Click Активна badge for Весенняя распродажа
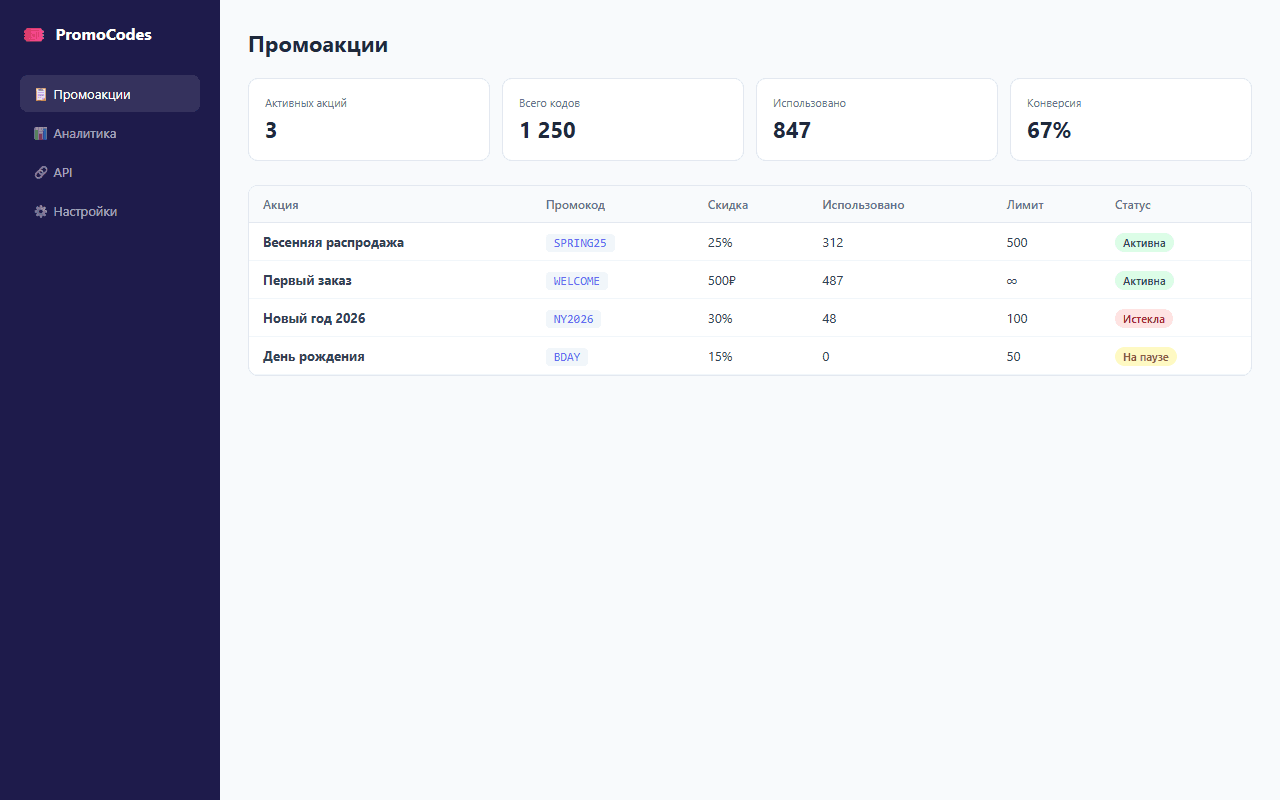Screen dimensions: 1280x800 click(x=1144, y=242)
